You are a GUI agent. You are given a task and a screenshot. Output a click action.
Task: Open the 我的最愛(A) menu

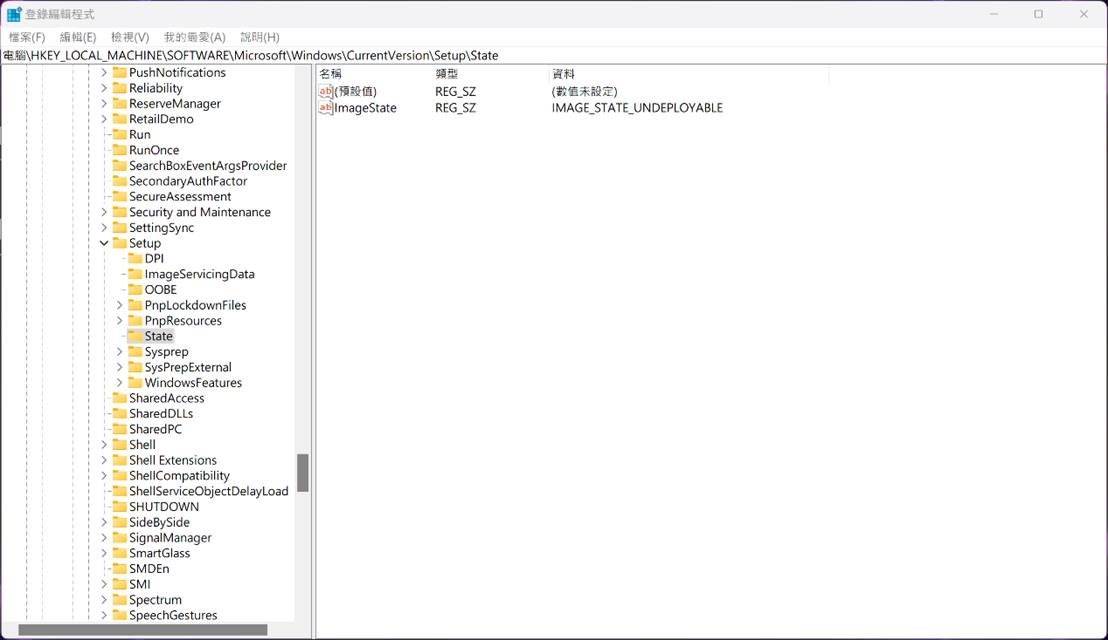coord(194,37)
